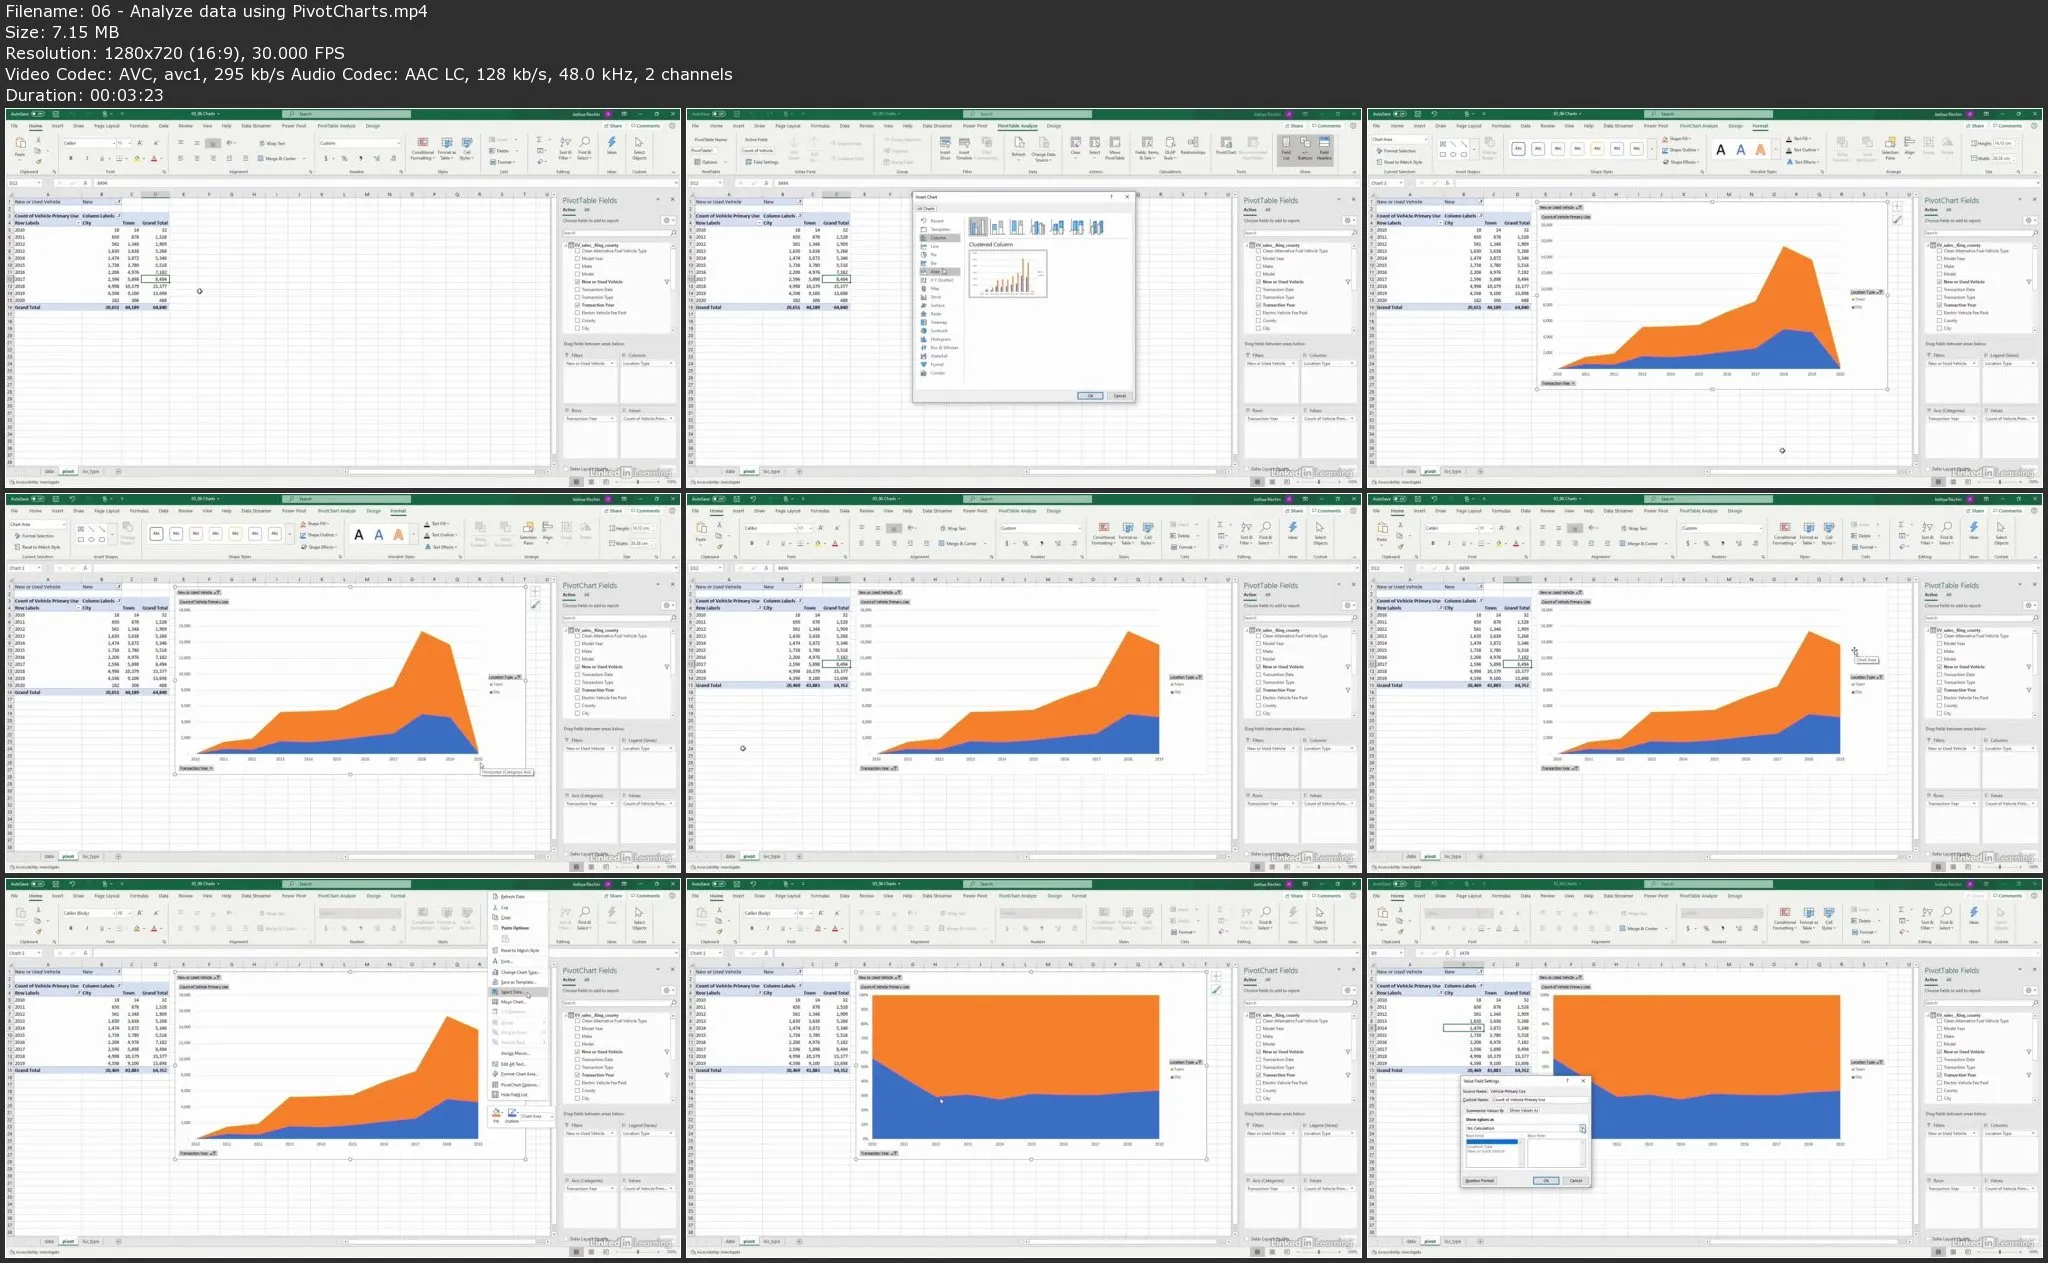The height and width of the screenshot is (1263, 2048).
Task: Open Show values as dropdown in Value Field Settings
Action: click(x=1582, y=1128)
